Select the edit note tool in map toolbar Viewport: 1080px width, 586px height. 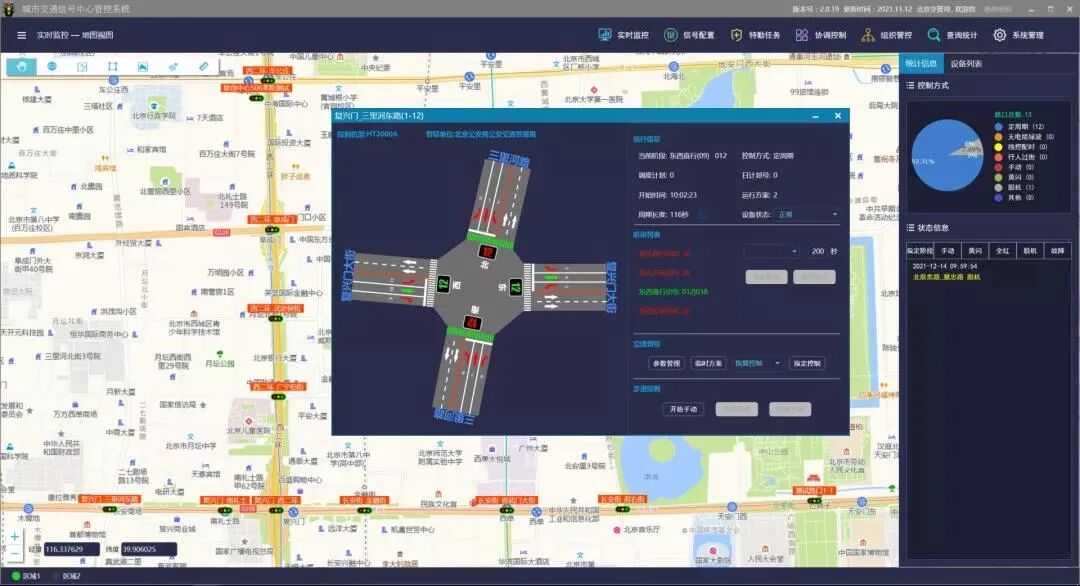pos(82,67)
